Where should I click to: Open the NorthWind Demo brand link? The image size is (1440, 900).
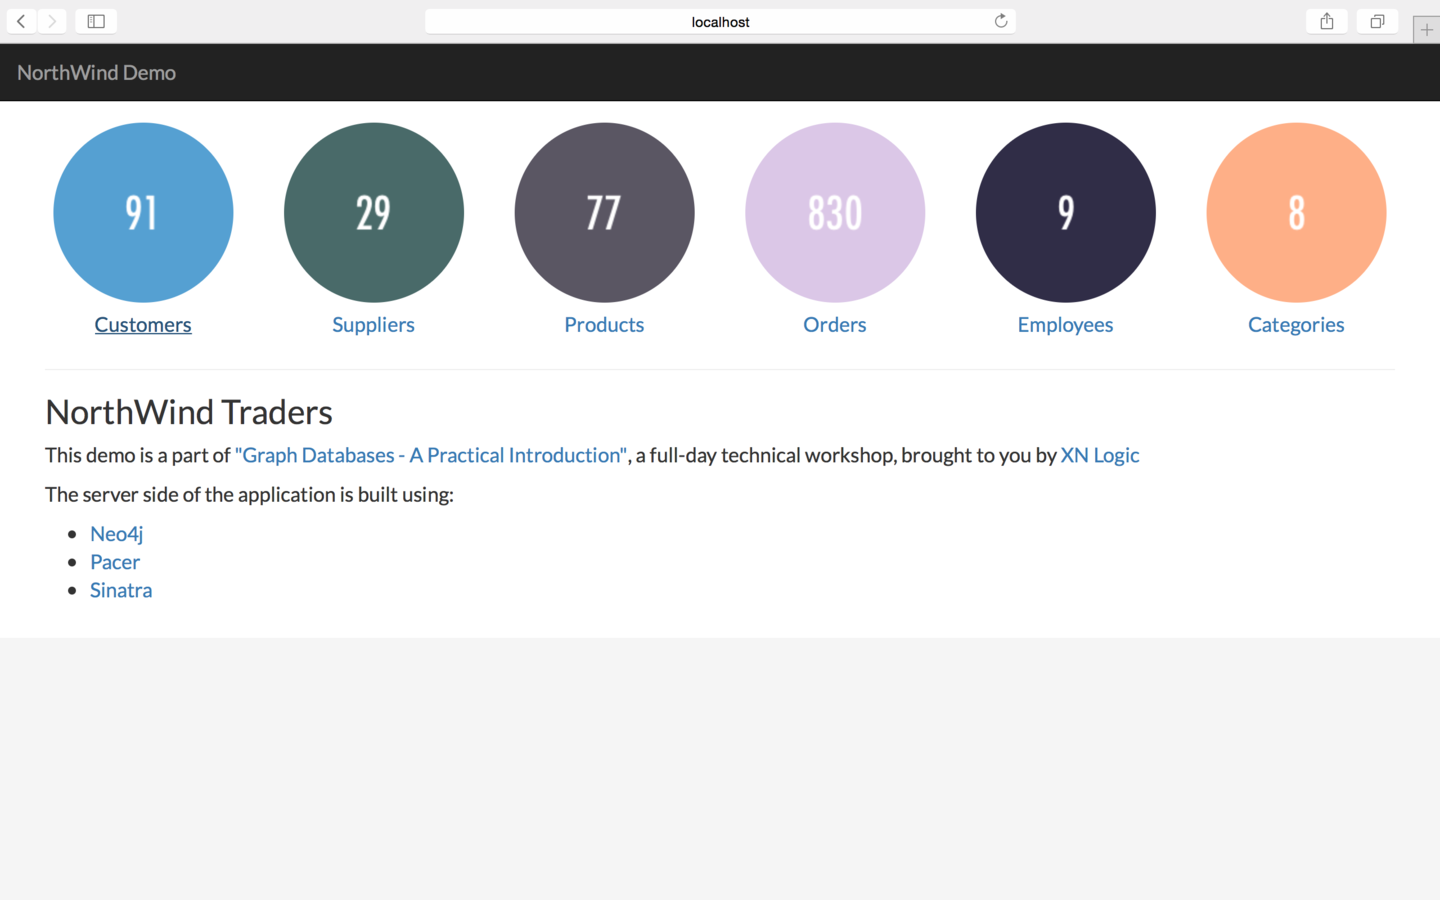(x=96, y=72)
